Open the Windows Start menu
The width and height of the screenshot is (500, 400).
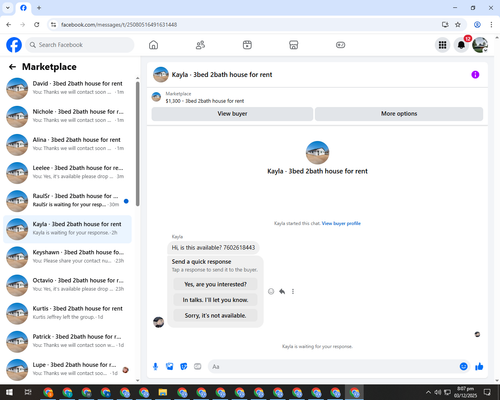point(9,392)
